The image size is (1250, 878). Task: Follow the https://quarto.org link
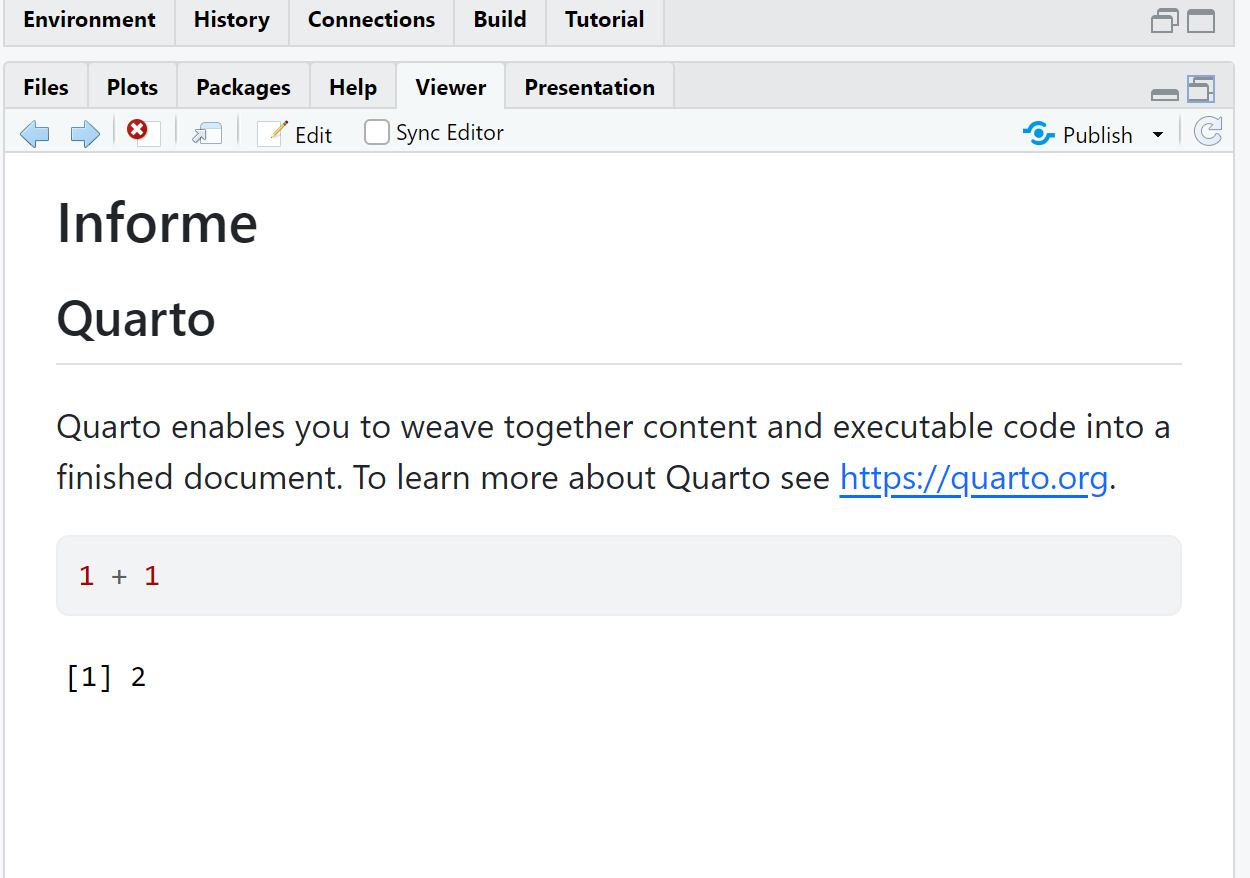pos(973,478)
